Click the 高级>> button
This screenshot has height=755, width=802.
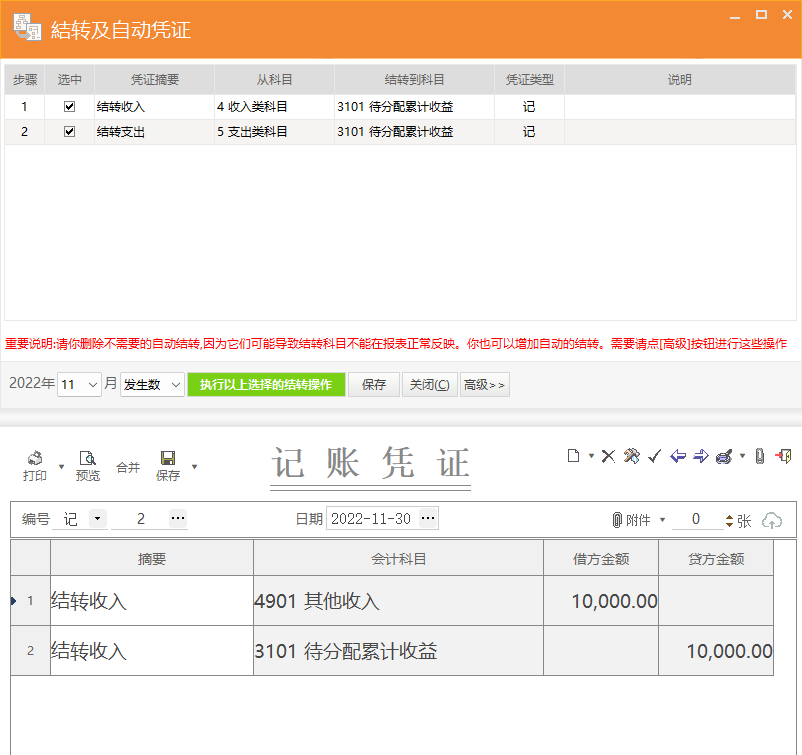[x=484, y=385]
